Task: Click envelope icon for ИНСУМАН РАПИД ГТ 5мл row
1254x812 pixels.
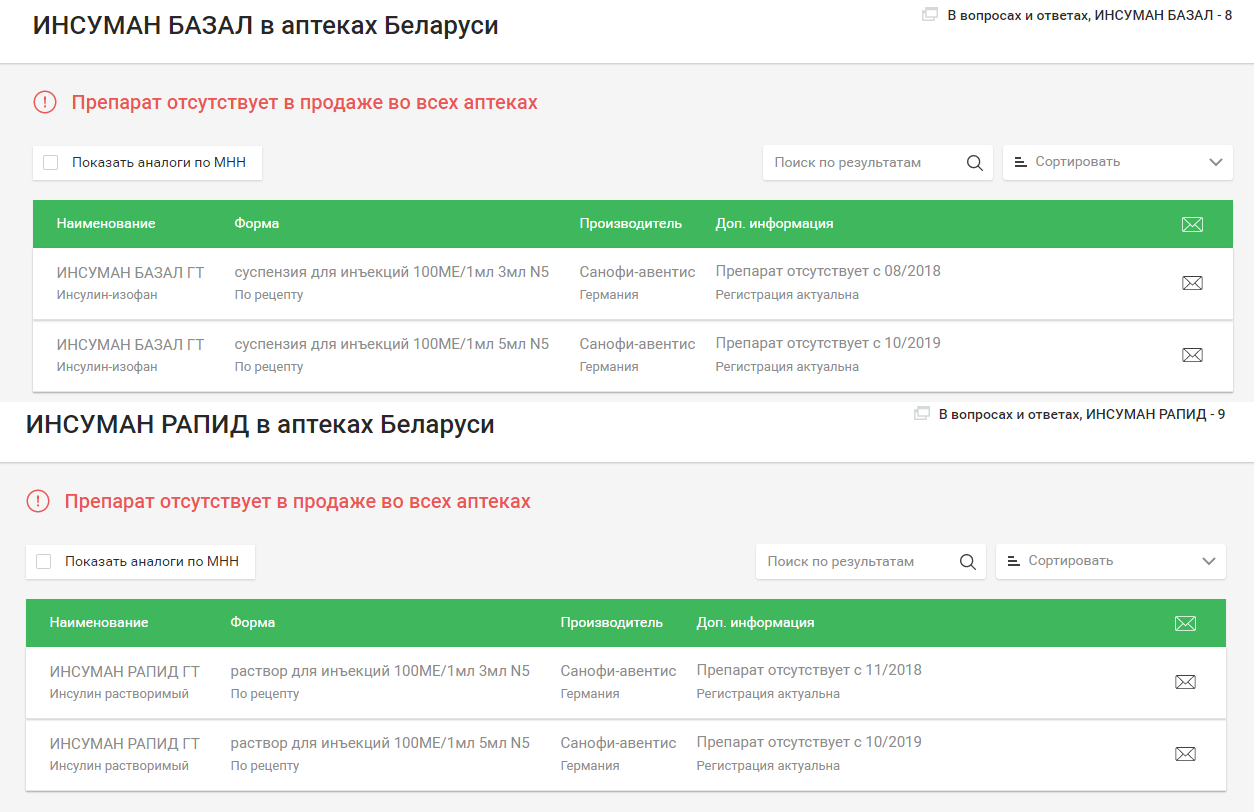Action: click(1185, 754)
